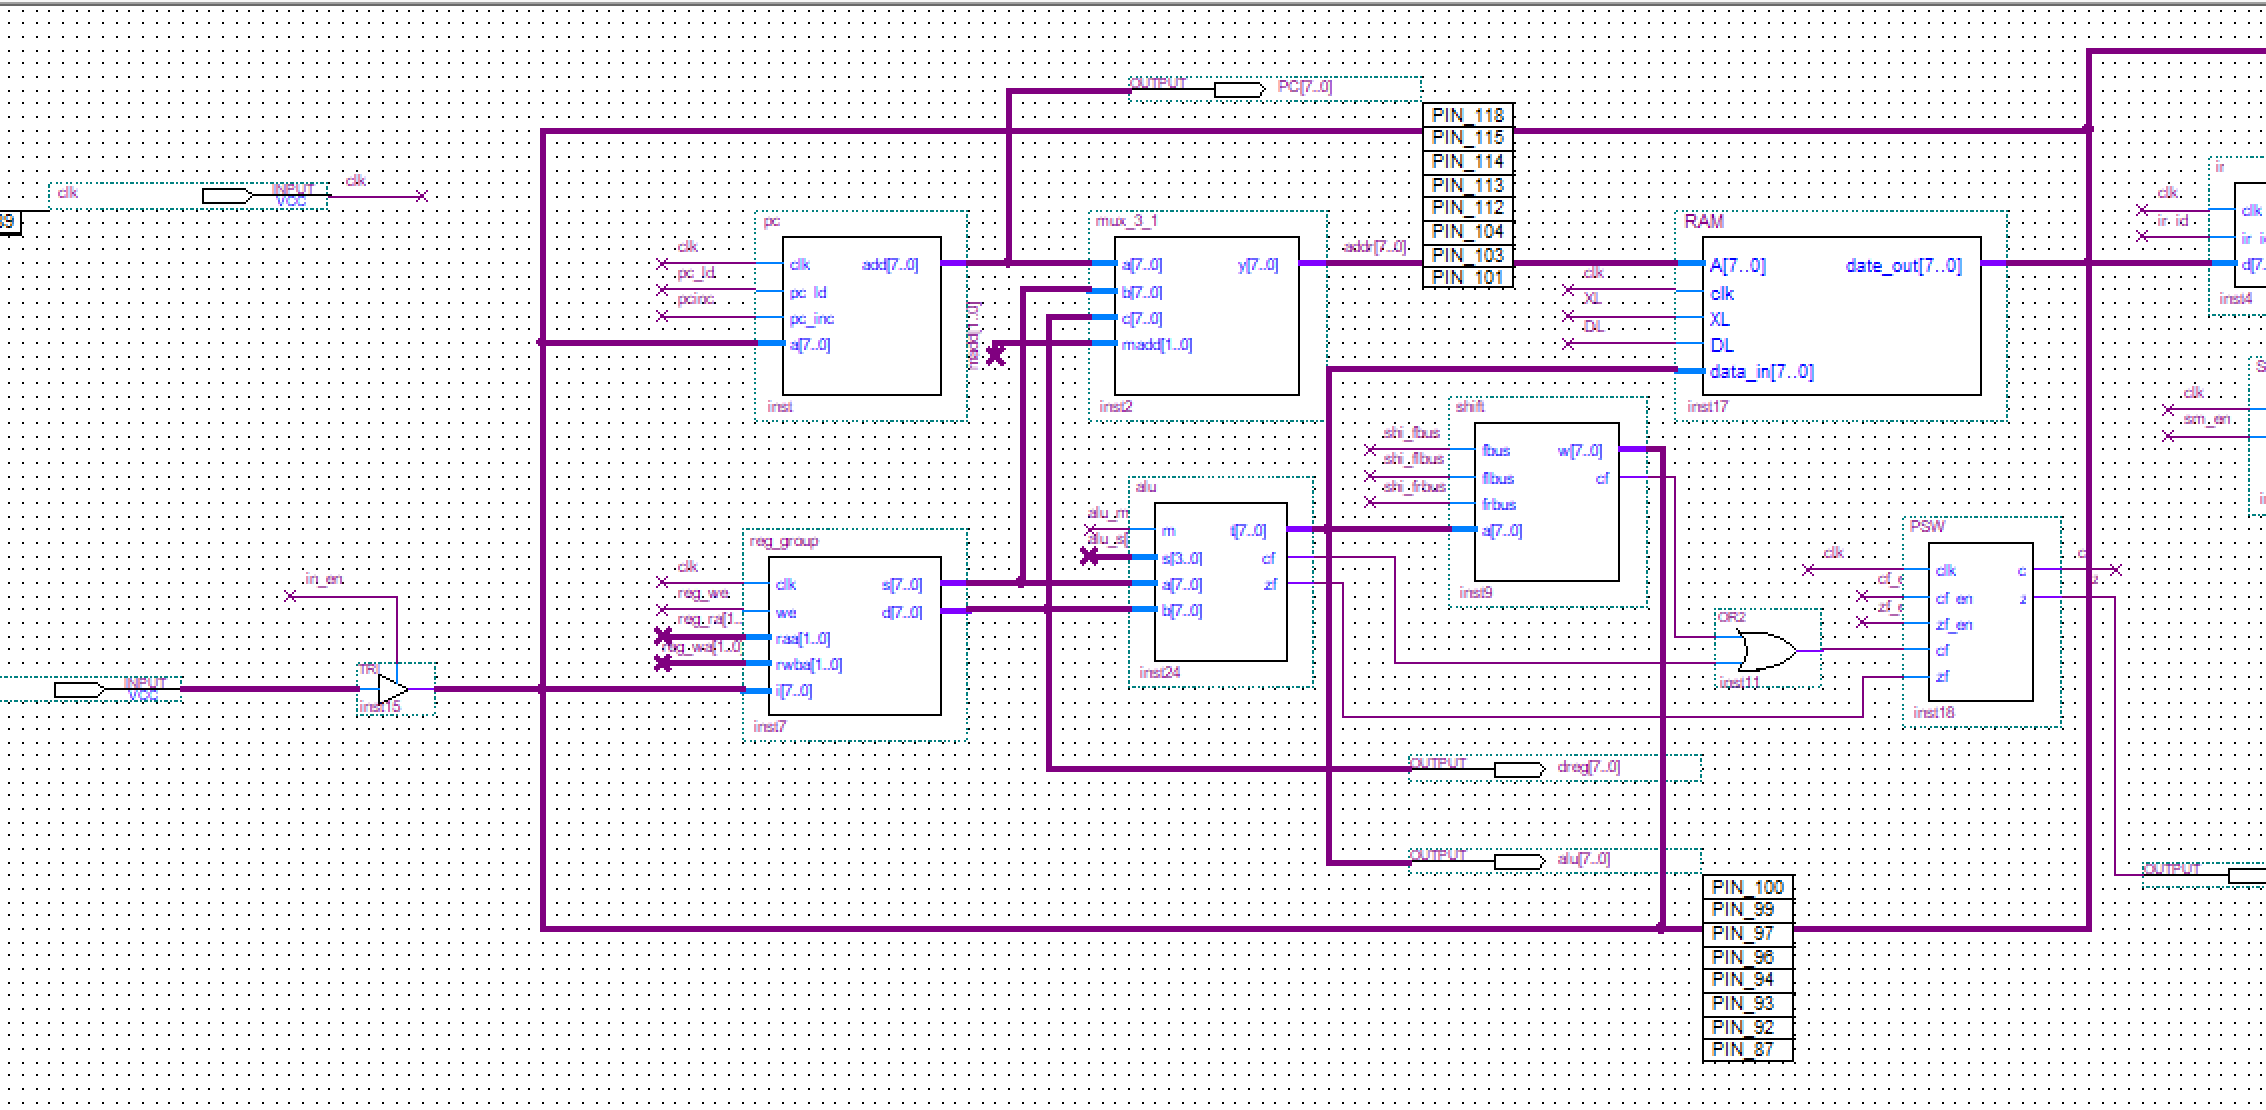Screen dimensions: 2266x1110
Task: Click the PIN_94 assignment label
Action: click(x=1747, y=980)
